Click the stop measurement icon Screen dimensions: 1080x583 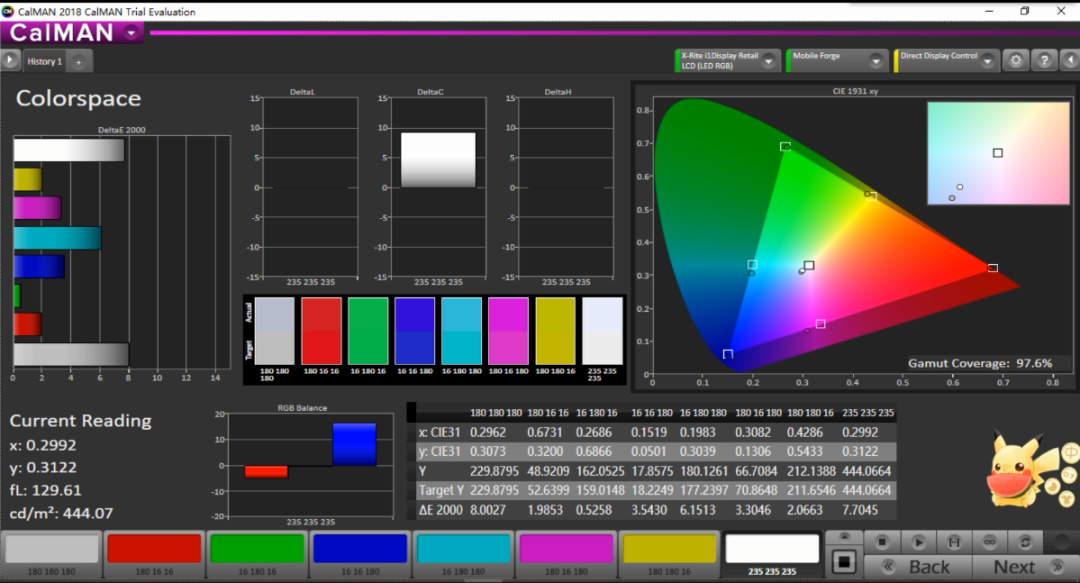tap(882, 541)
